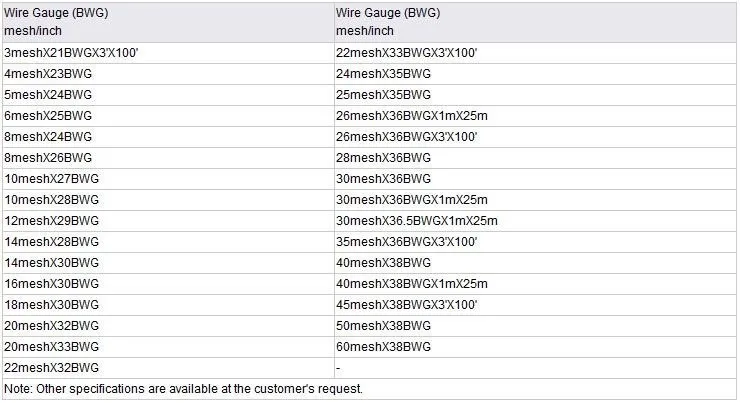Image resolution: width=740 pixels, height=403 pixels.
Task: Select the 45meshX38BWGX3'X100' cell
Action: click(x=535, y=305)
